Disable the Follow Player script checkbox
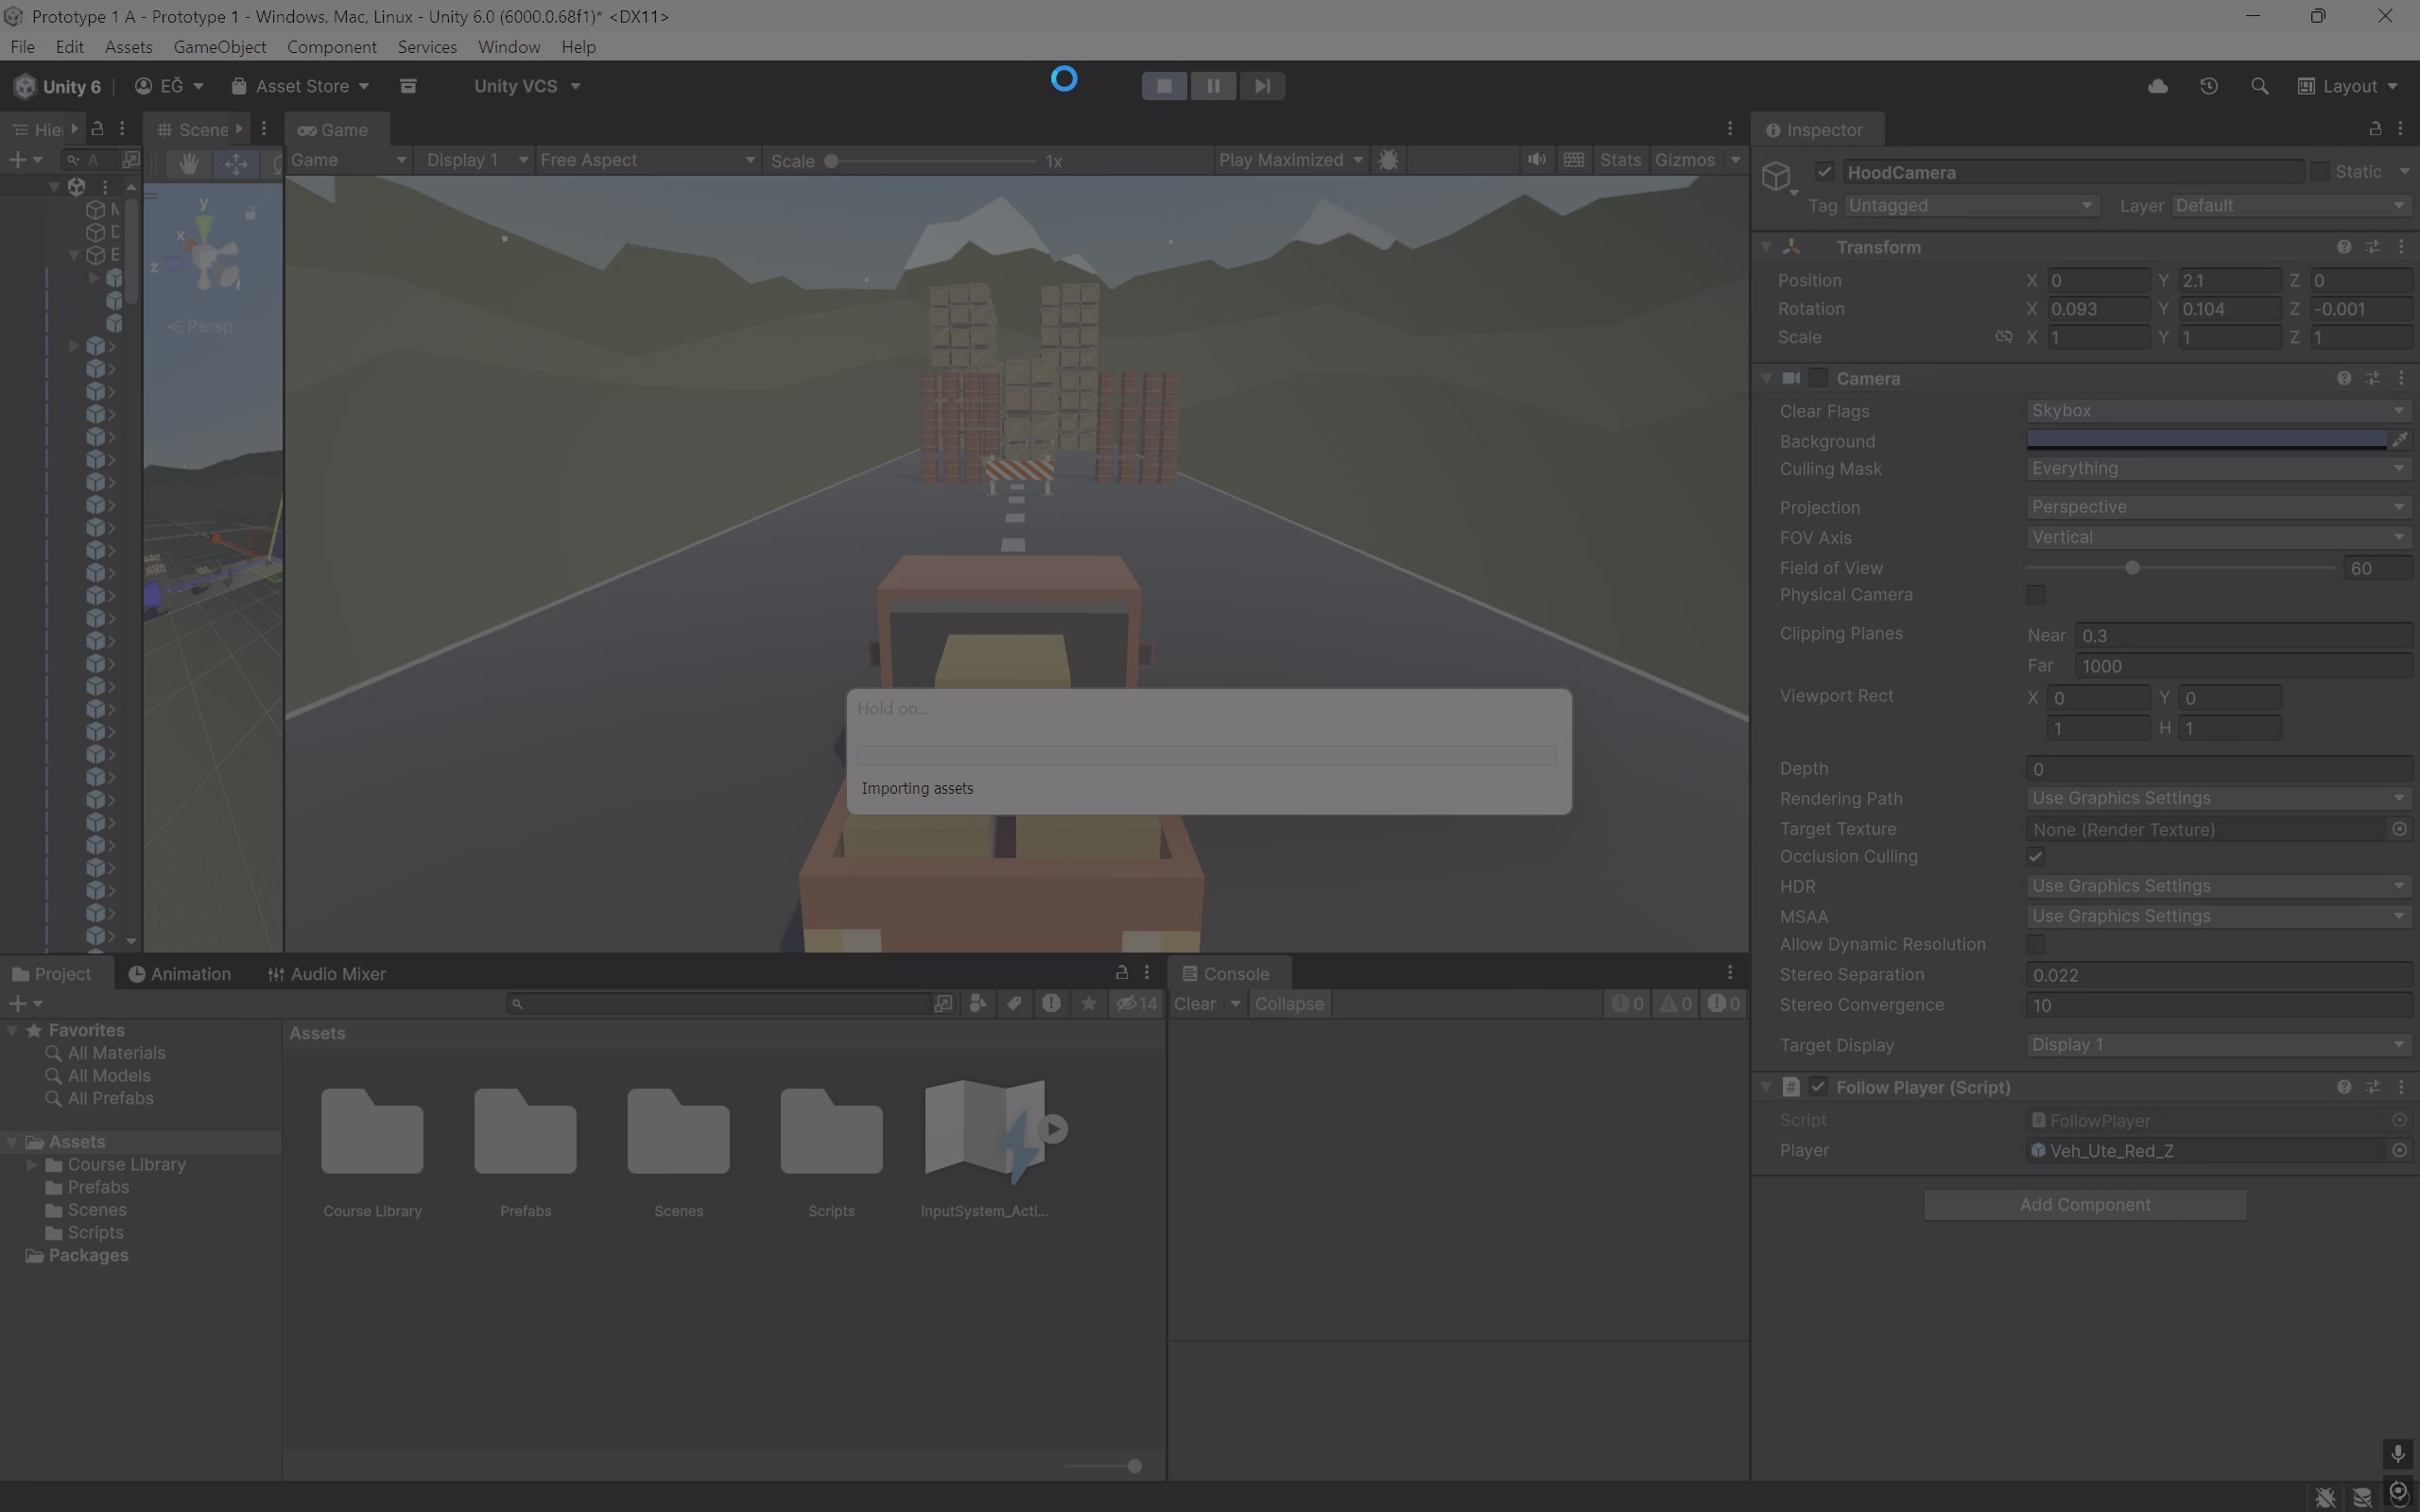 (x=1818, y=1087)
